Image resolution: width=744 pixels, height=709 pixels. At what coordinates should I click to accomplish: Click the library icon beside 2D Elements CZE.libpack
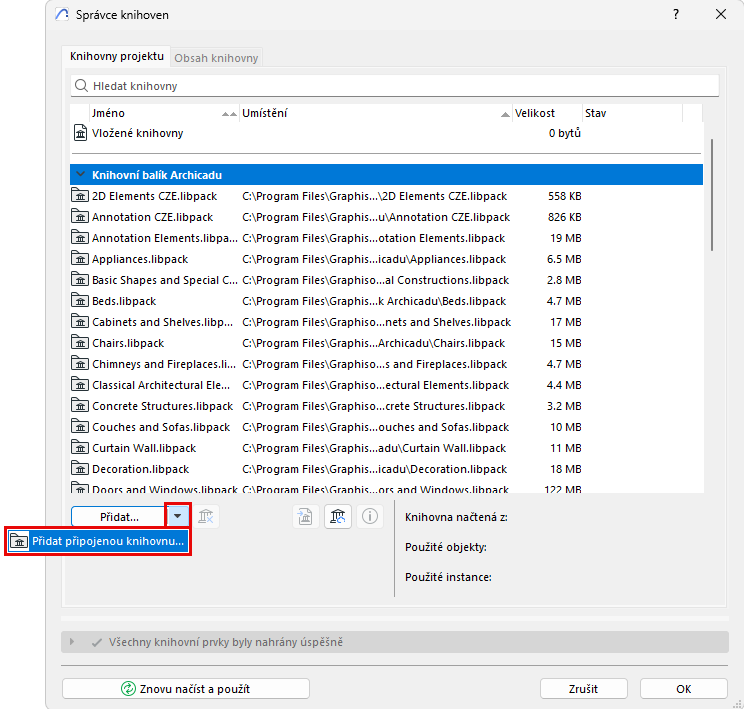click(80, 196)
